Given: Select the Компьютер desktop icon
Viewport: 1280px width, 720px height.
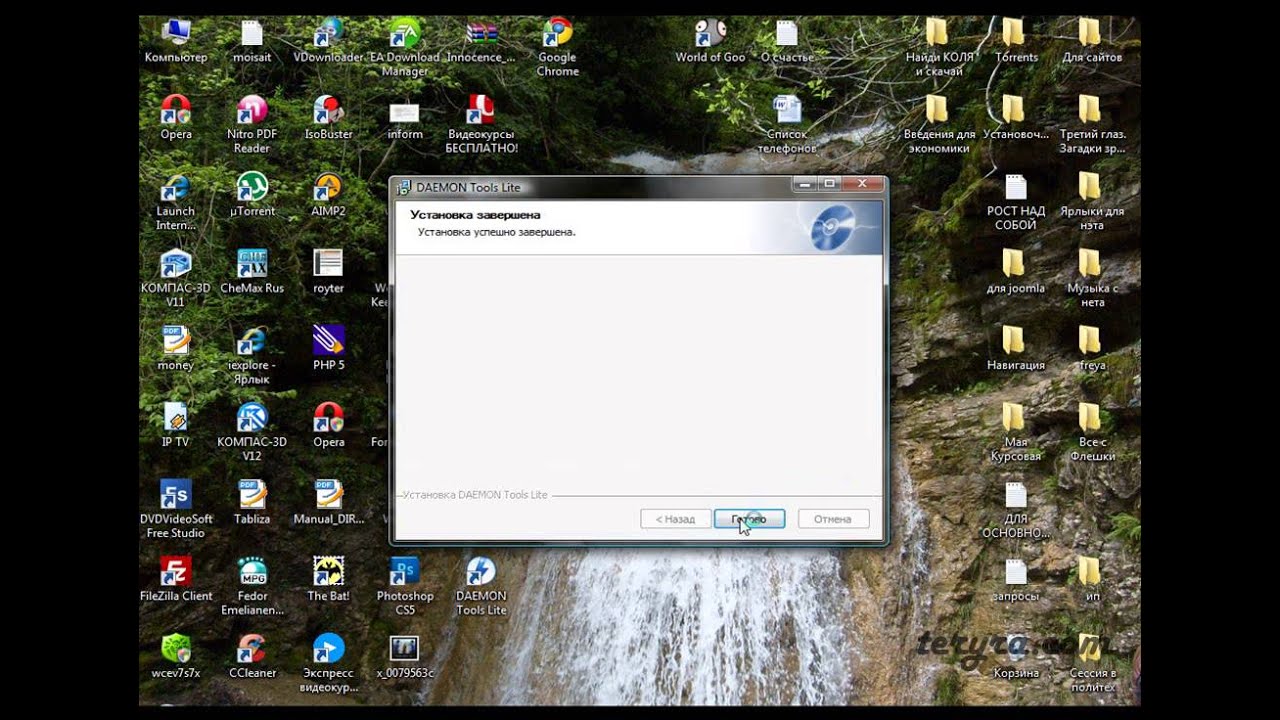Looking at the screenshot, I should pyautogui.click(x=176, y=40).
